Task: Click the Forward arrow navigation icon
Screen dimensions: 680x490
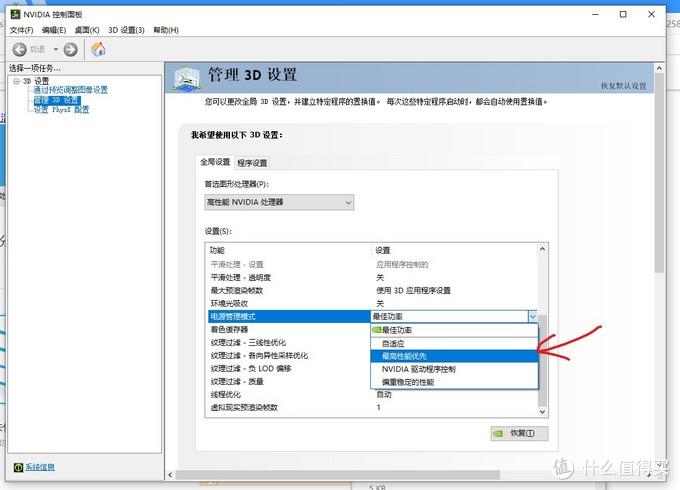Action: [70, 49]
